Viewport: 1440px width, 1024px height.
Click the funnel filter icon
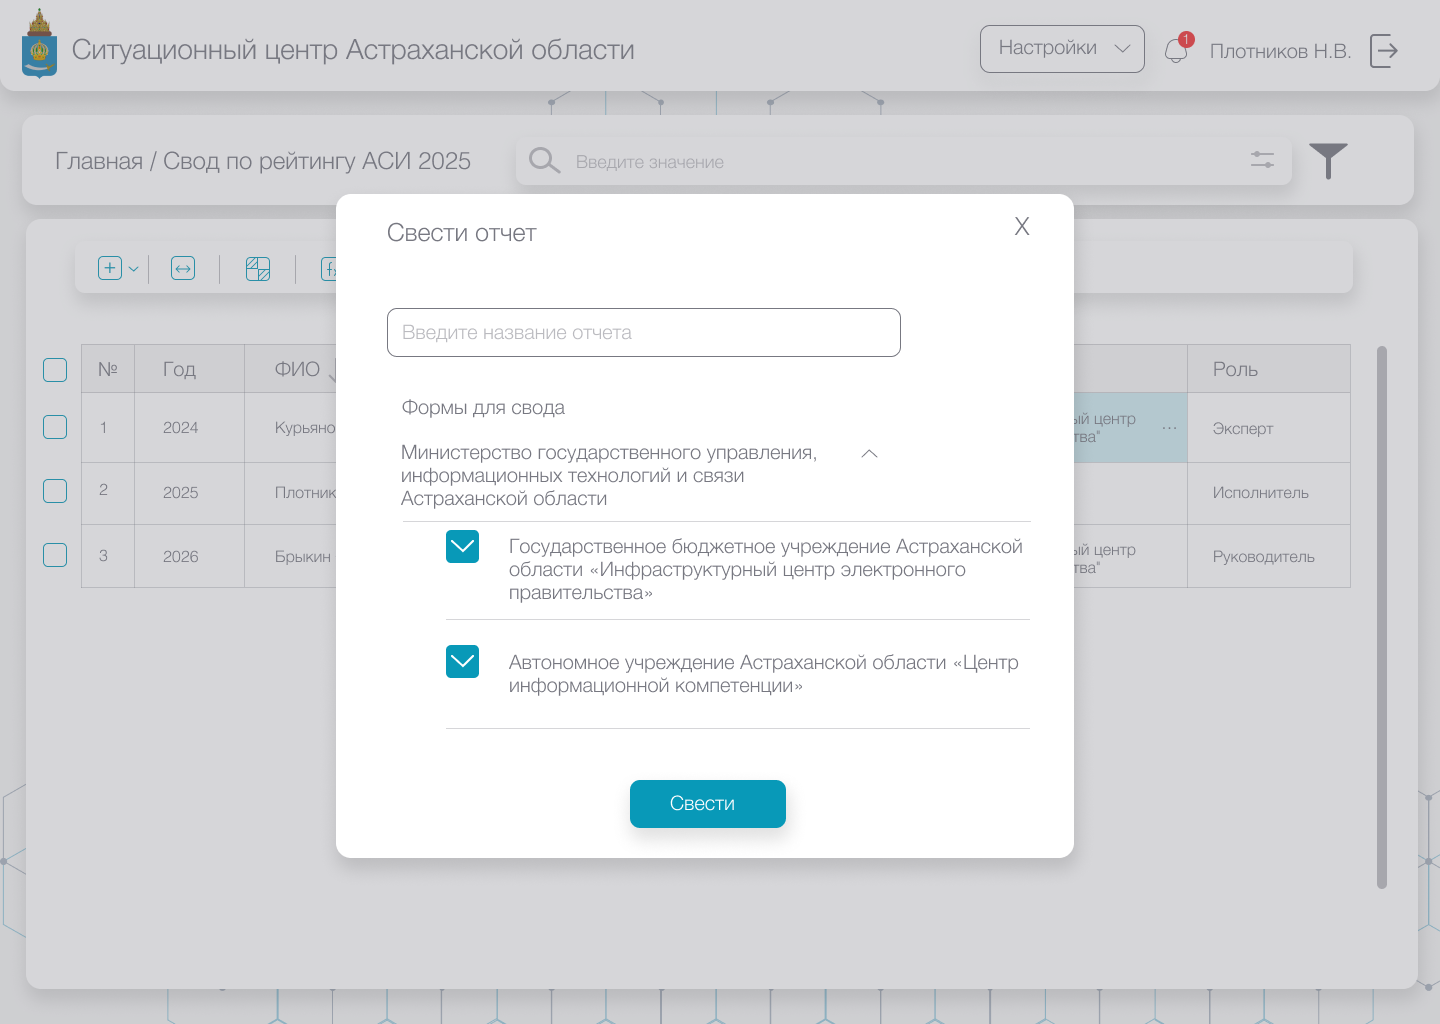(1328, 160)
